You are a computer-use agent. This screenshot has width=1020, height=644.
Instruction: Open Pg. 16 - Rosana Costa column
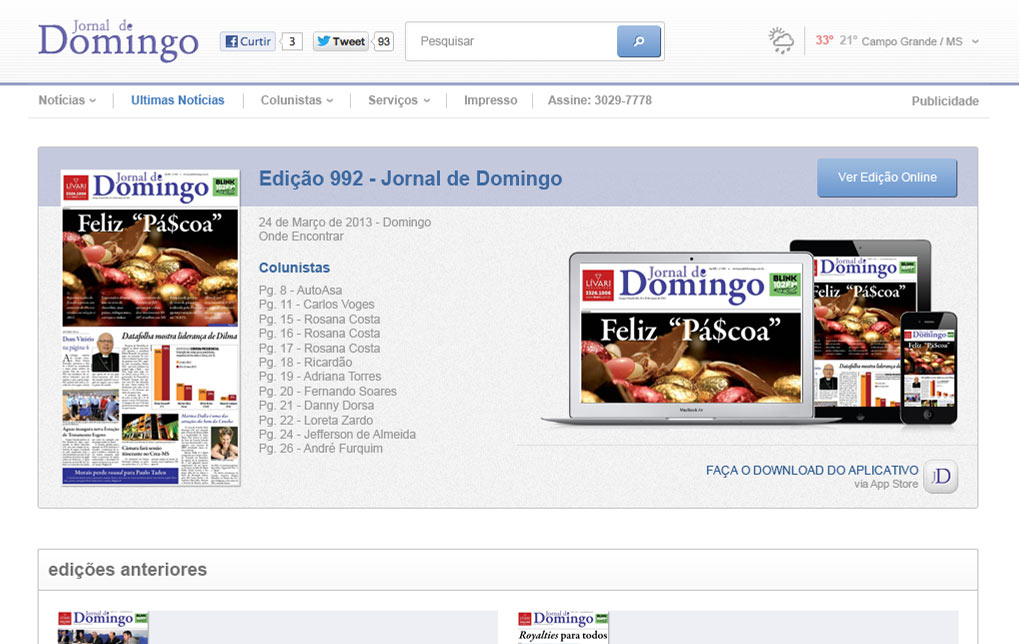(x=319, y=334)
